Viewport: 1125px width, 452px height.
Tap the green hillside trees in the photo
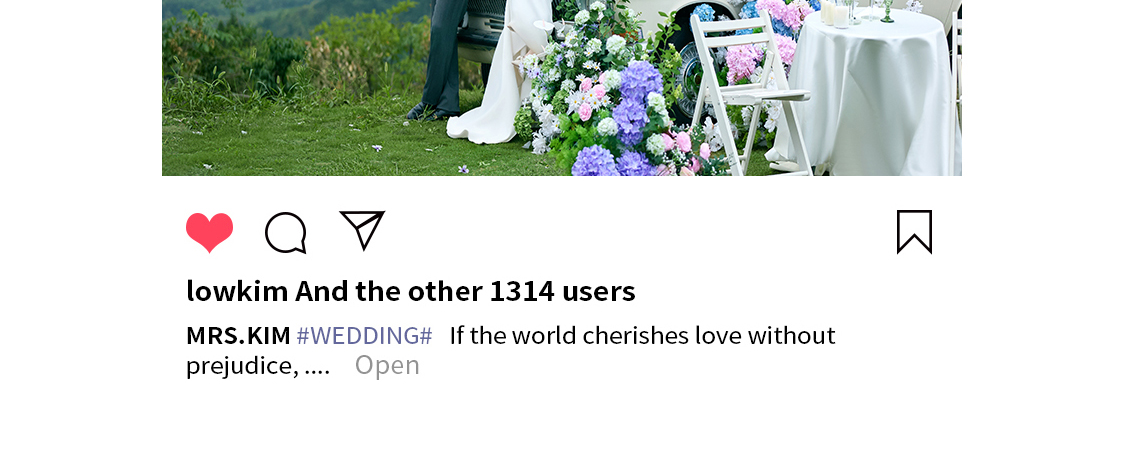[287, 43]
